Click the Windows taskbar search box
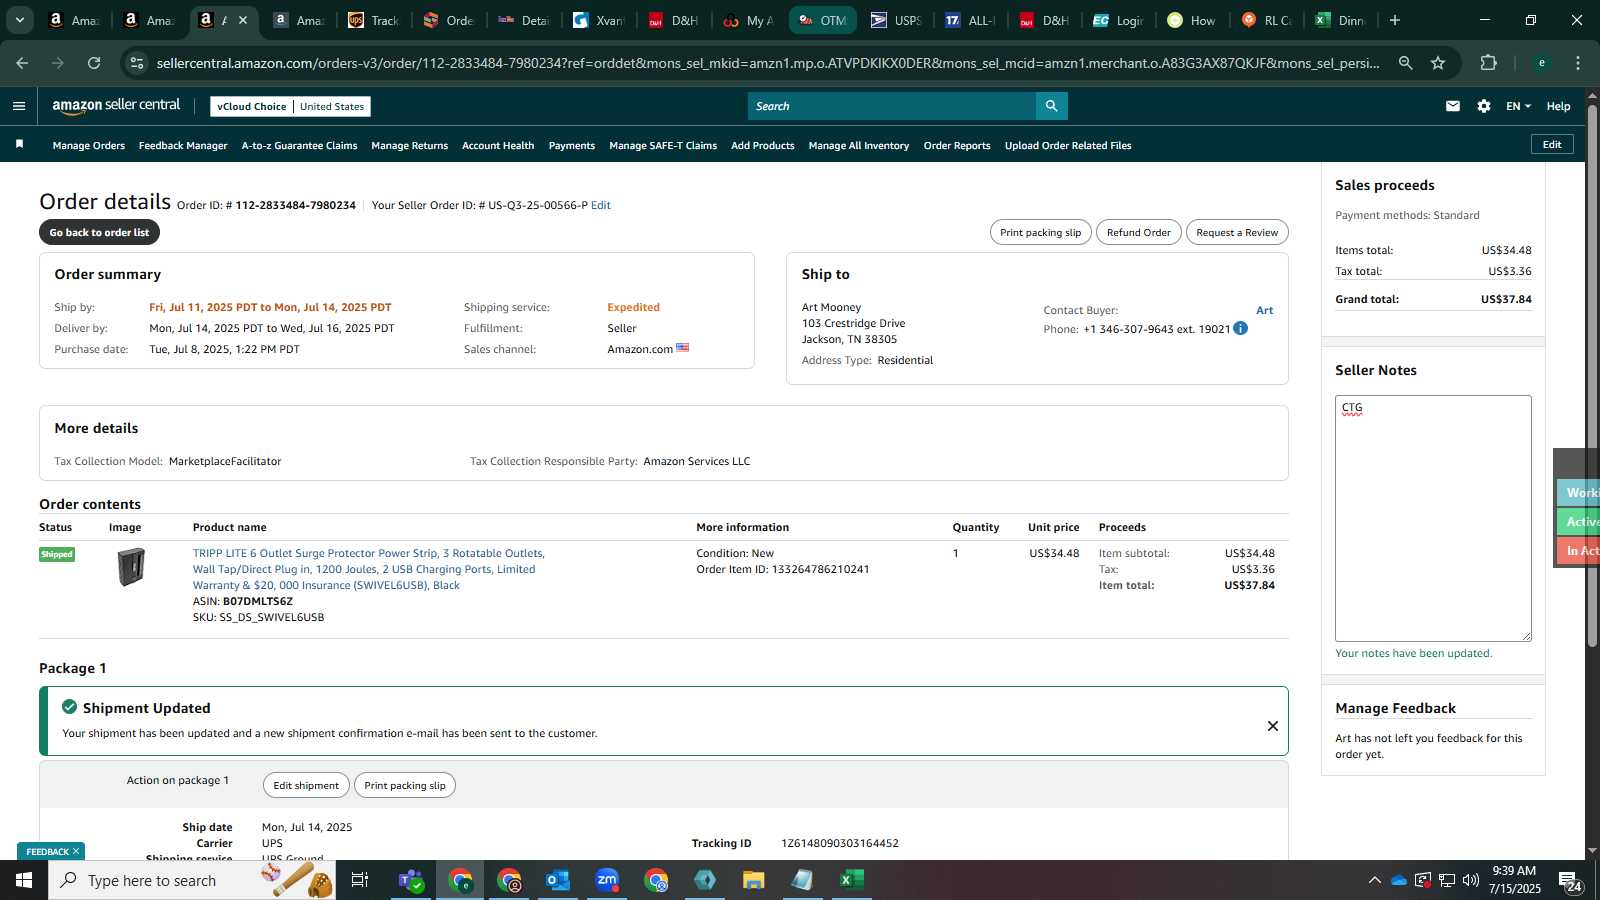The image size is (1600, 900). click(x=192, y=880)
